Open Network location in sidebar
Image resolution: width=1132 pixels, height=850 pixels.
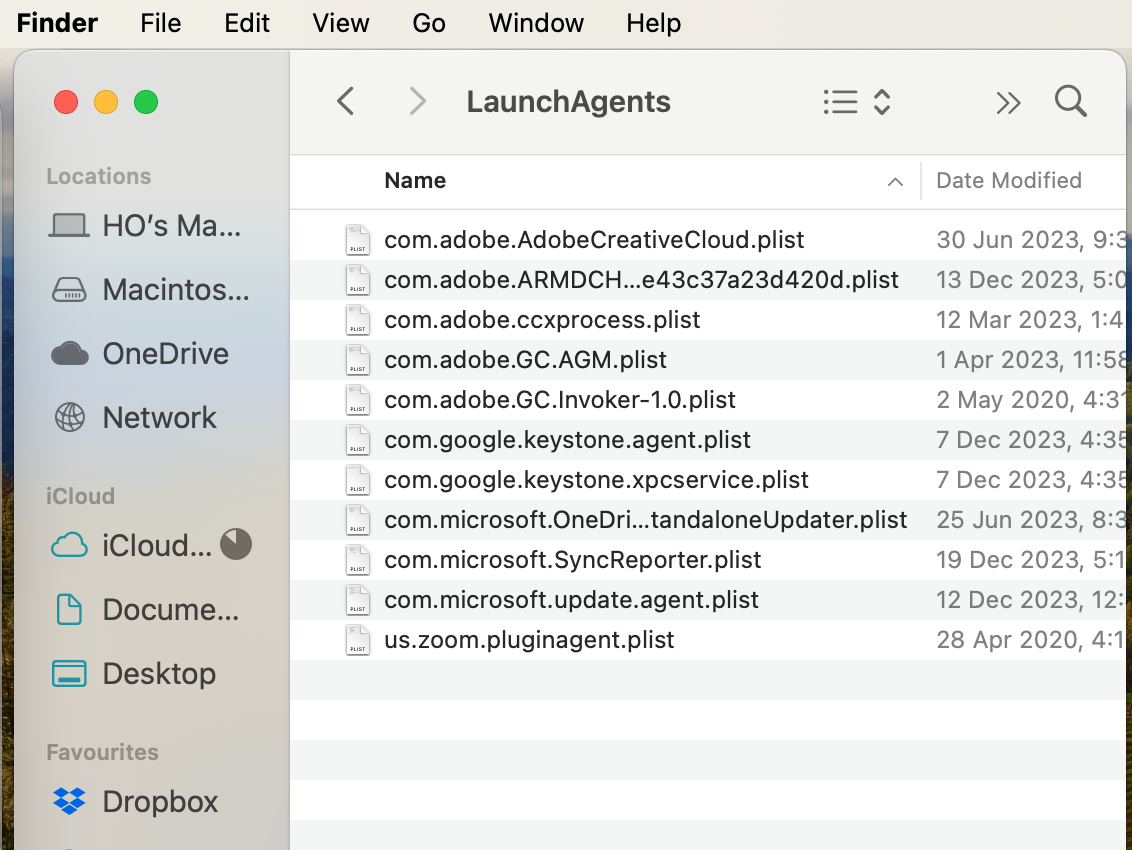click(159, 418)
